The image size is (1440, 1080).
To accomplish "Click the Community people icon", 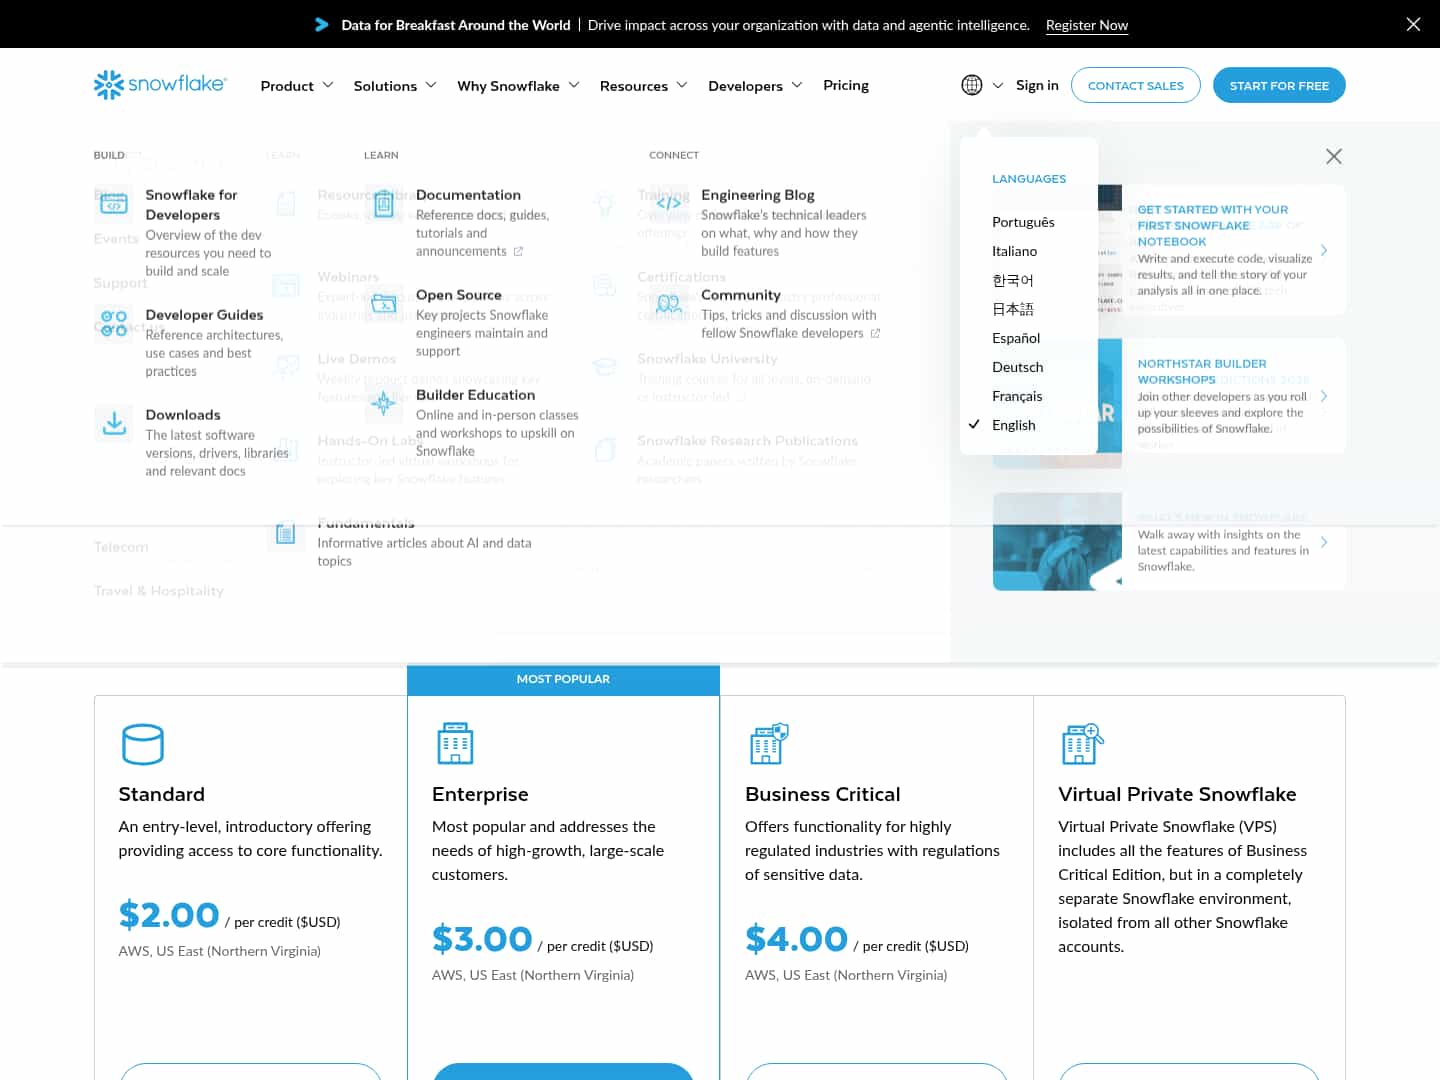I will tap(669, 303).
